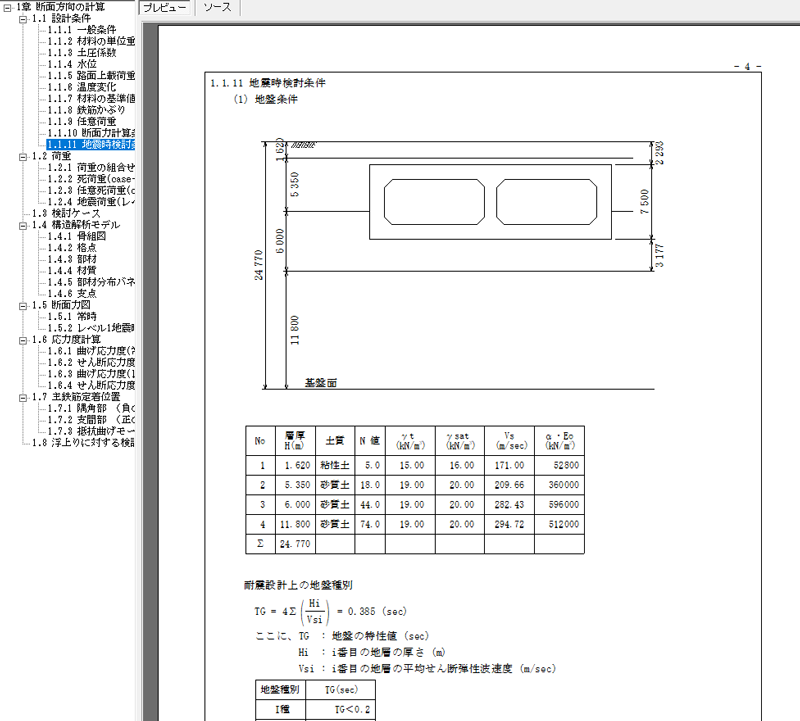Open 1.4.6 支点
The image size is (800, 721).
pos(72,294)
